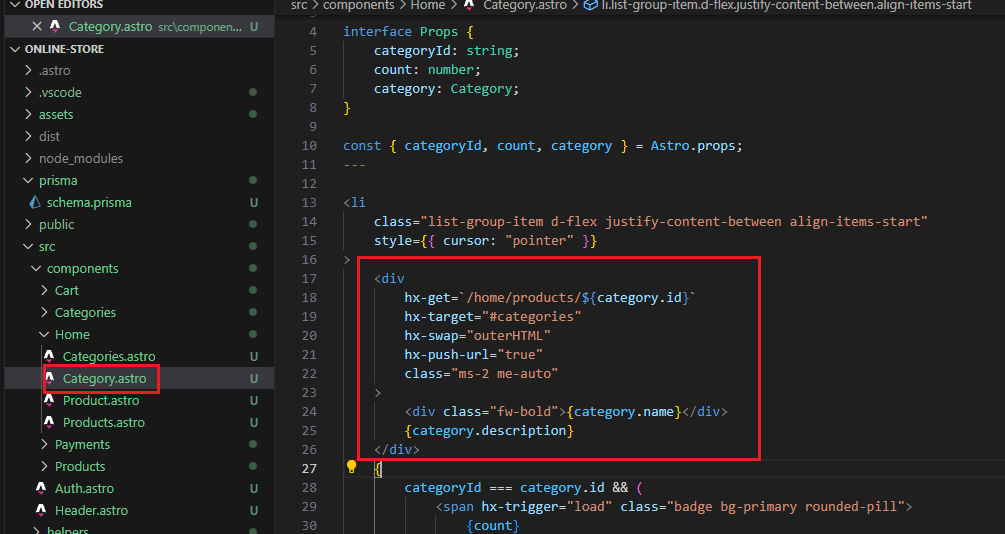Click the {count} expression on line 30

pos(493,526)
